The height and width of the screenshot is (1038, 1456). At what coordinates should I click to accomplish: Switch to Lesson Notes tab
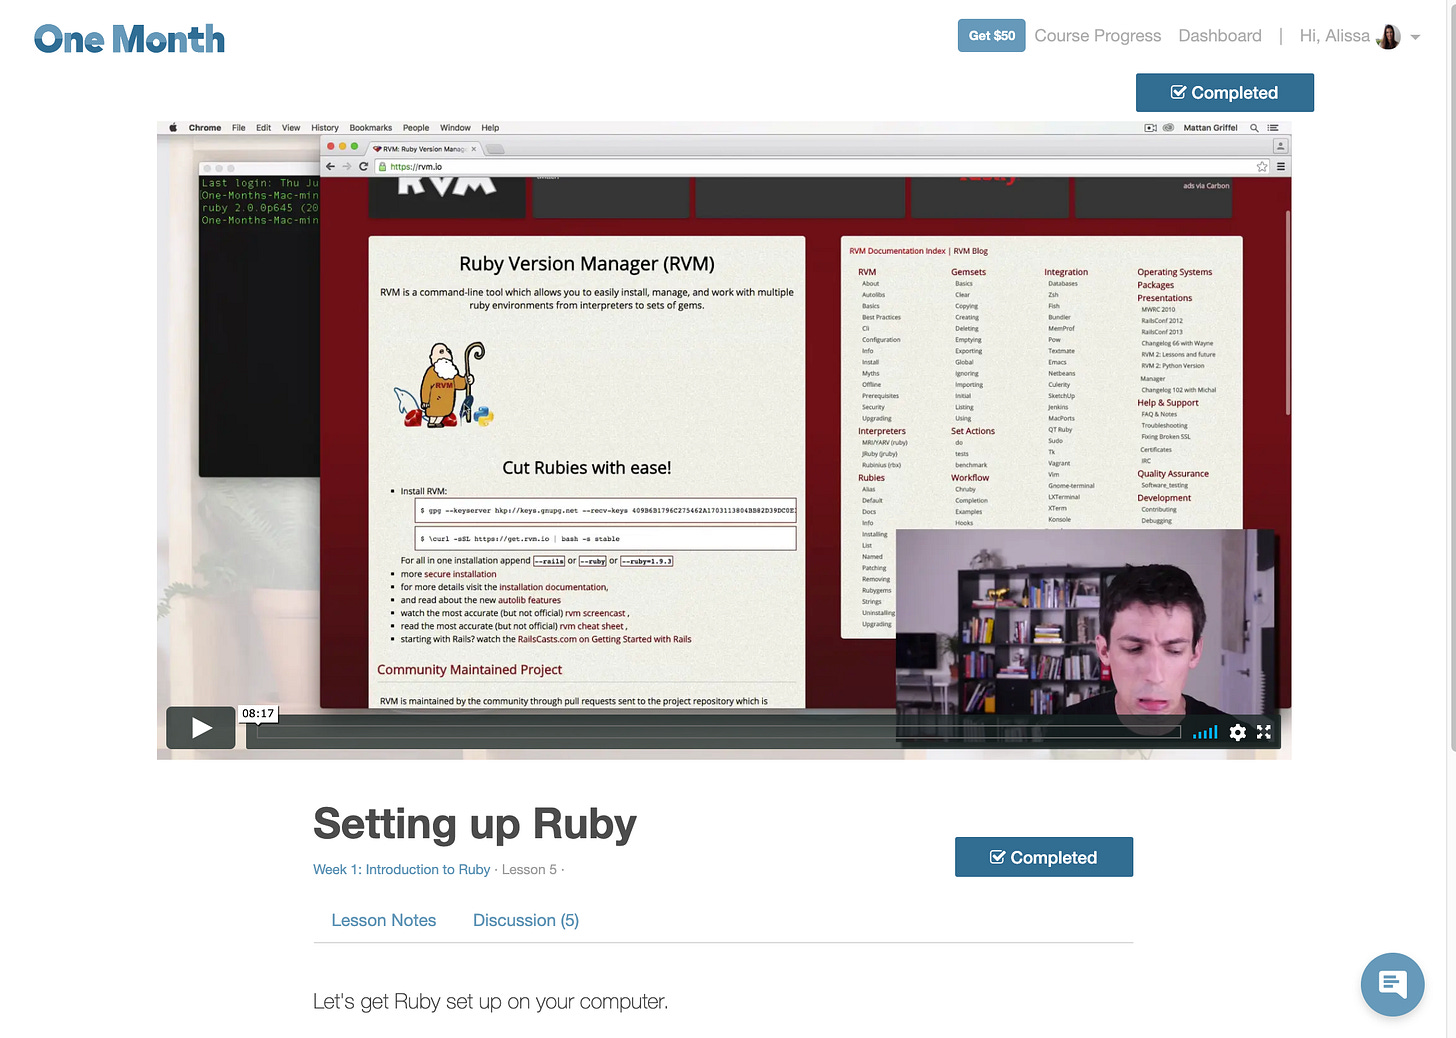[x=384, y=920]
